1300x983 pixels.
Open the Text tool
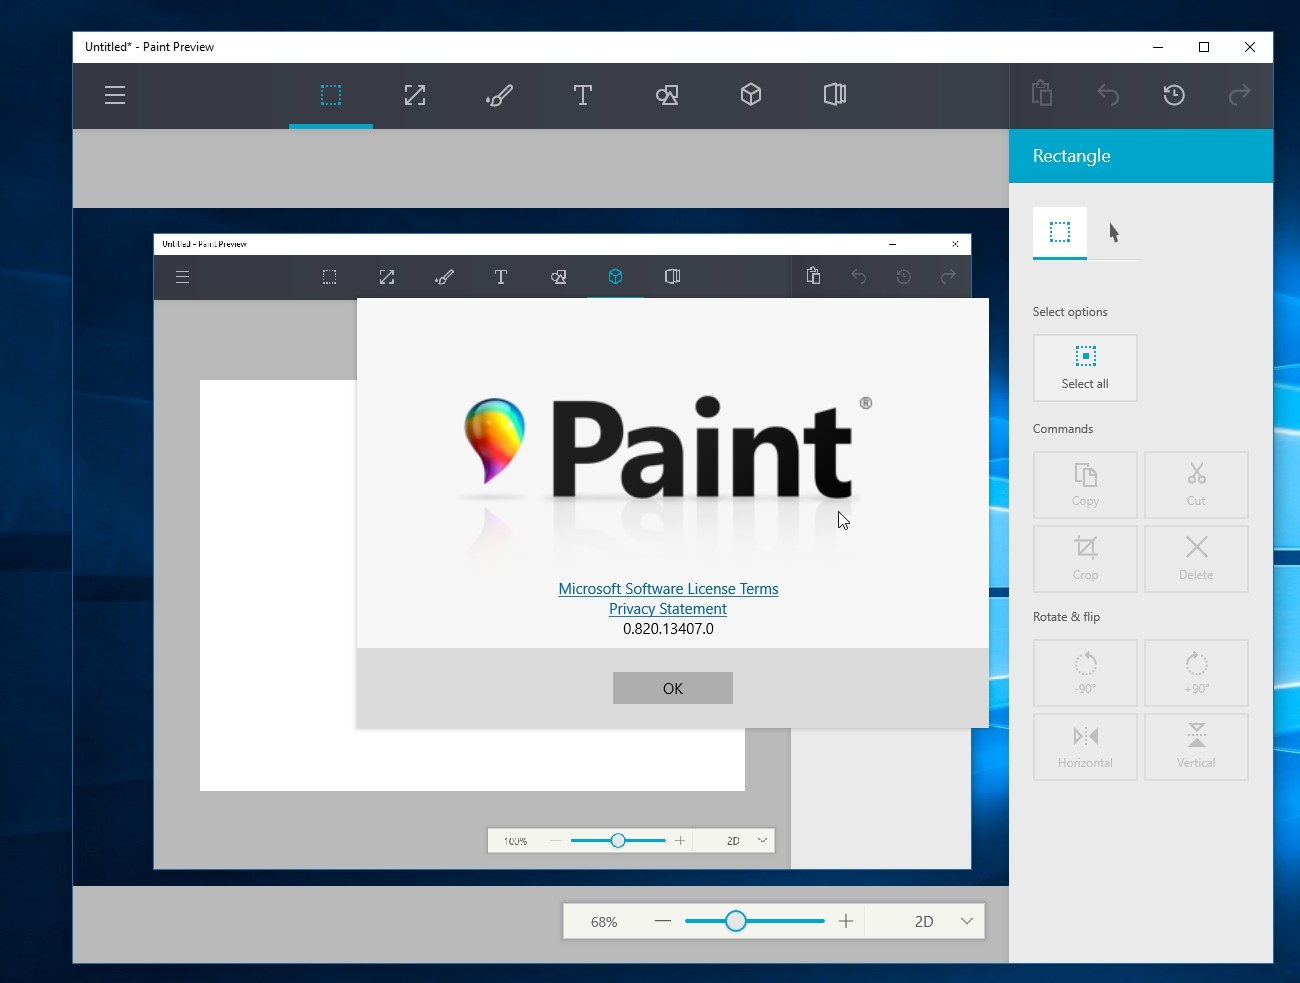(x=583, y=95)
